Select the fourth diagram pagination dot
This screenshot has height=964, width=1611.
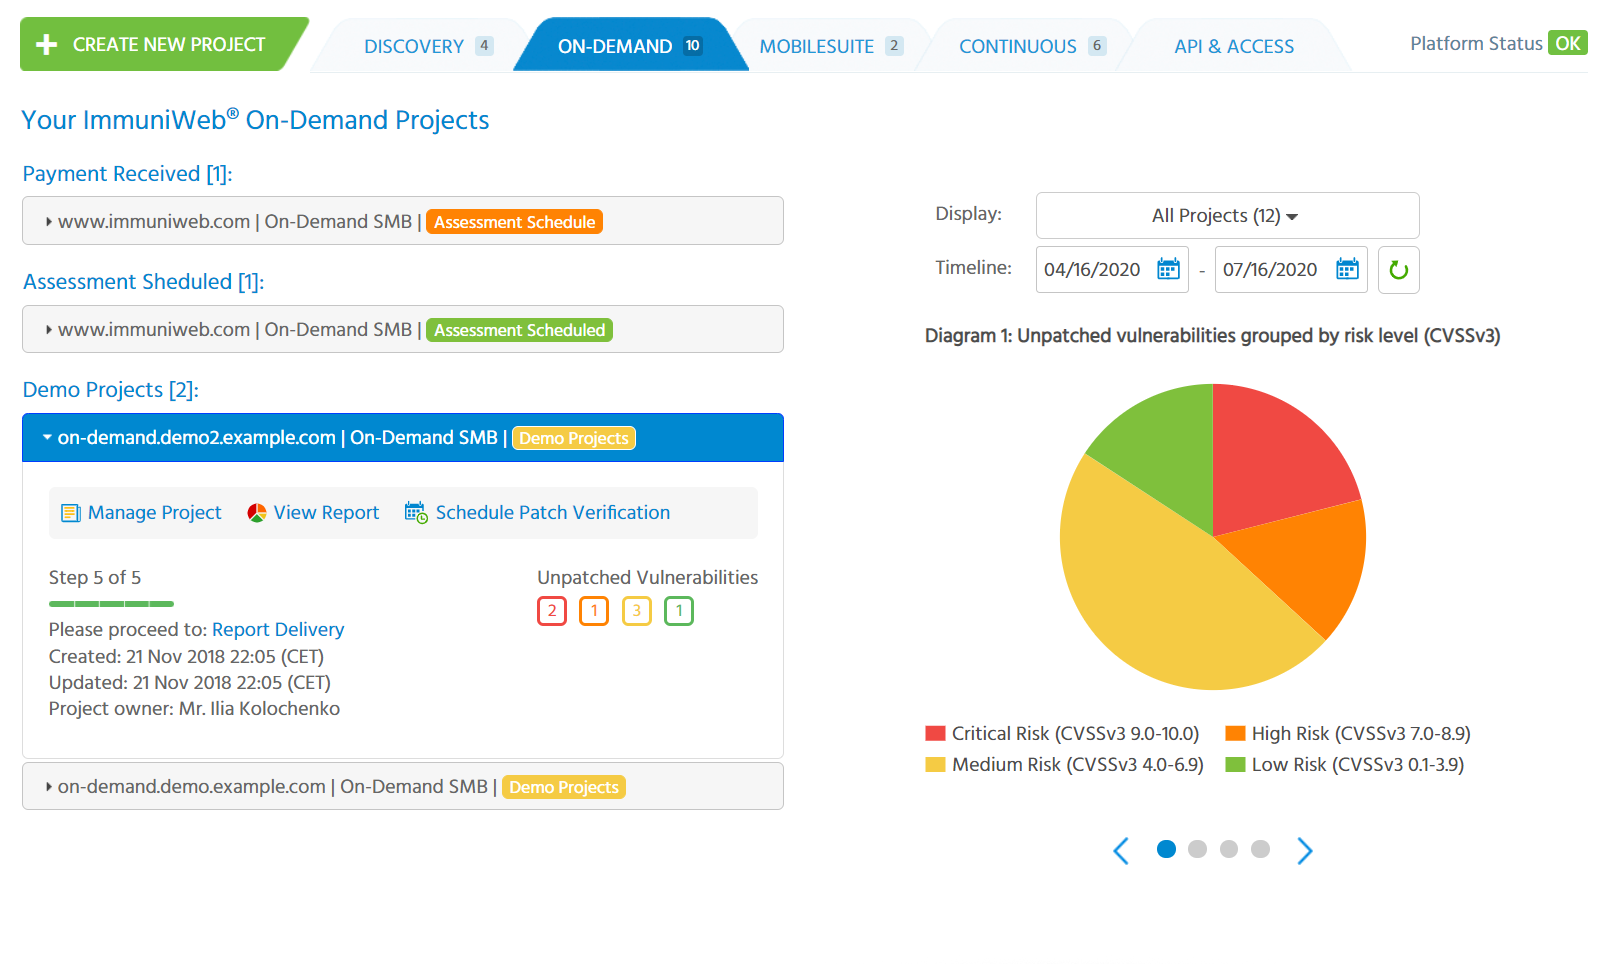point(1260,849)
